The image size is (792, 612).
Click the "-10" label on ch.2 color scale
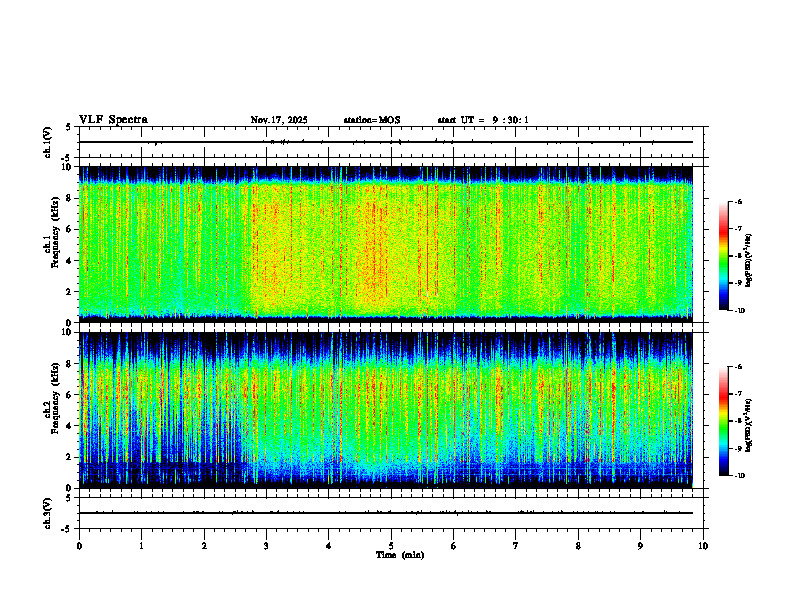(x=739, y=476)
